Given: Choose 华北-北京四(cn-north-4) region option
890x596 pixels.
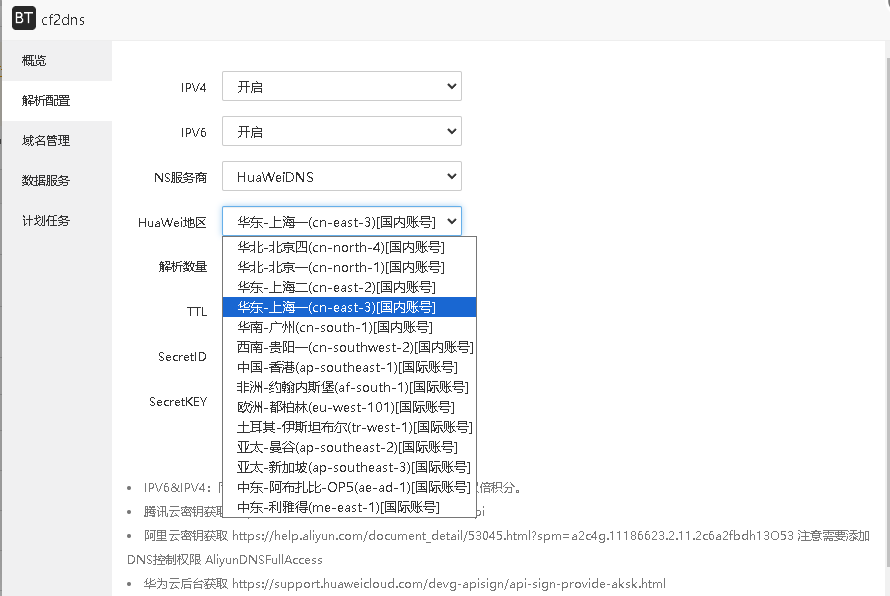Looking at the screenshot, I should [340, 247].
